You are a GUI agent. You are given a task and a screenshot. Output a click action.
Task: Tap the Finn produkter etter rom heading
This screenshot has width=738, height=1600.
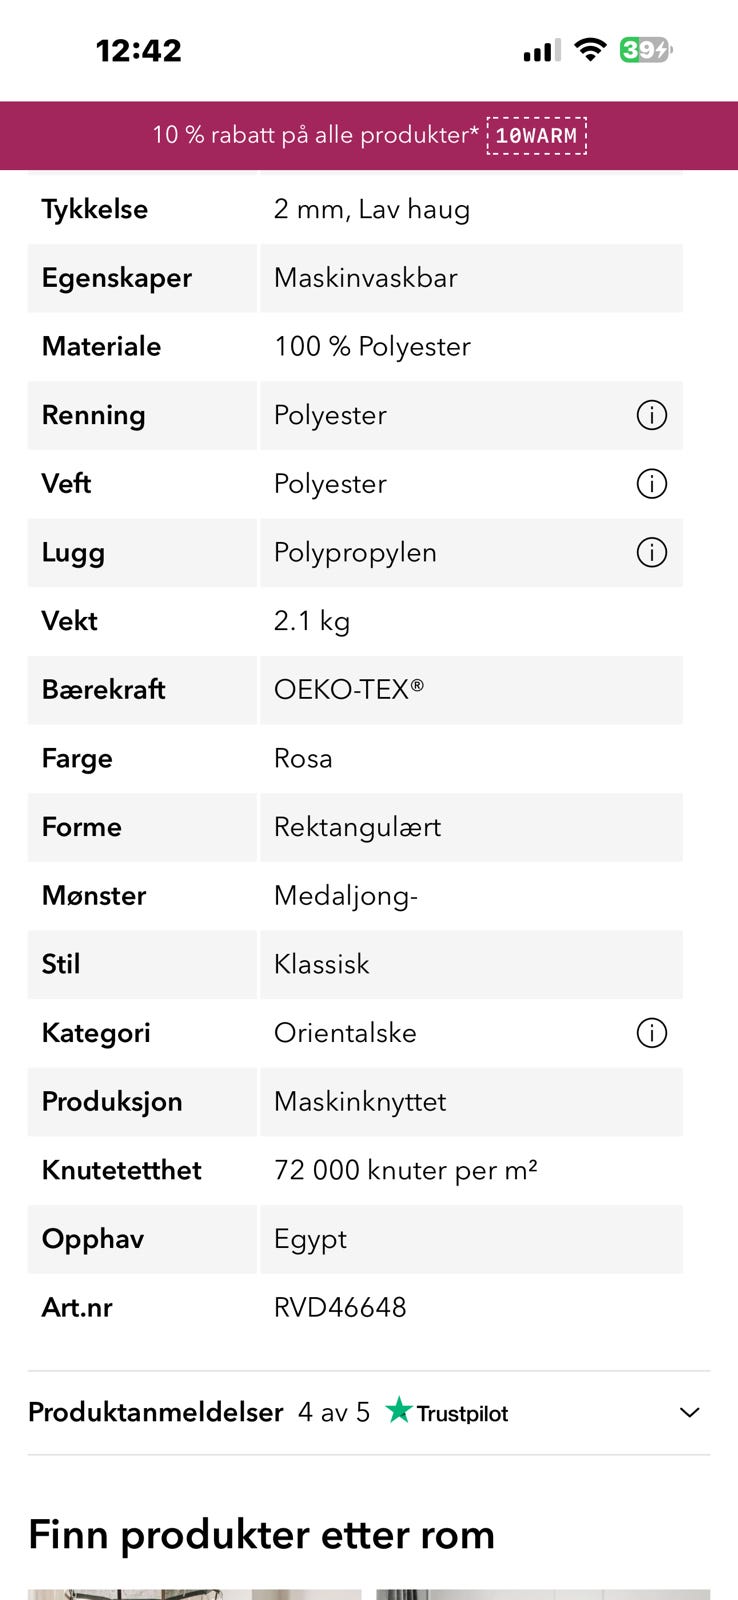(x=262, y=1534)
